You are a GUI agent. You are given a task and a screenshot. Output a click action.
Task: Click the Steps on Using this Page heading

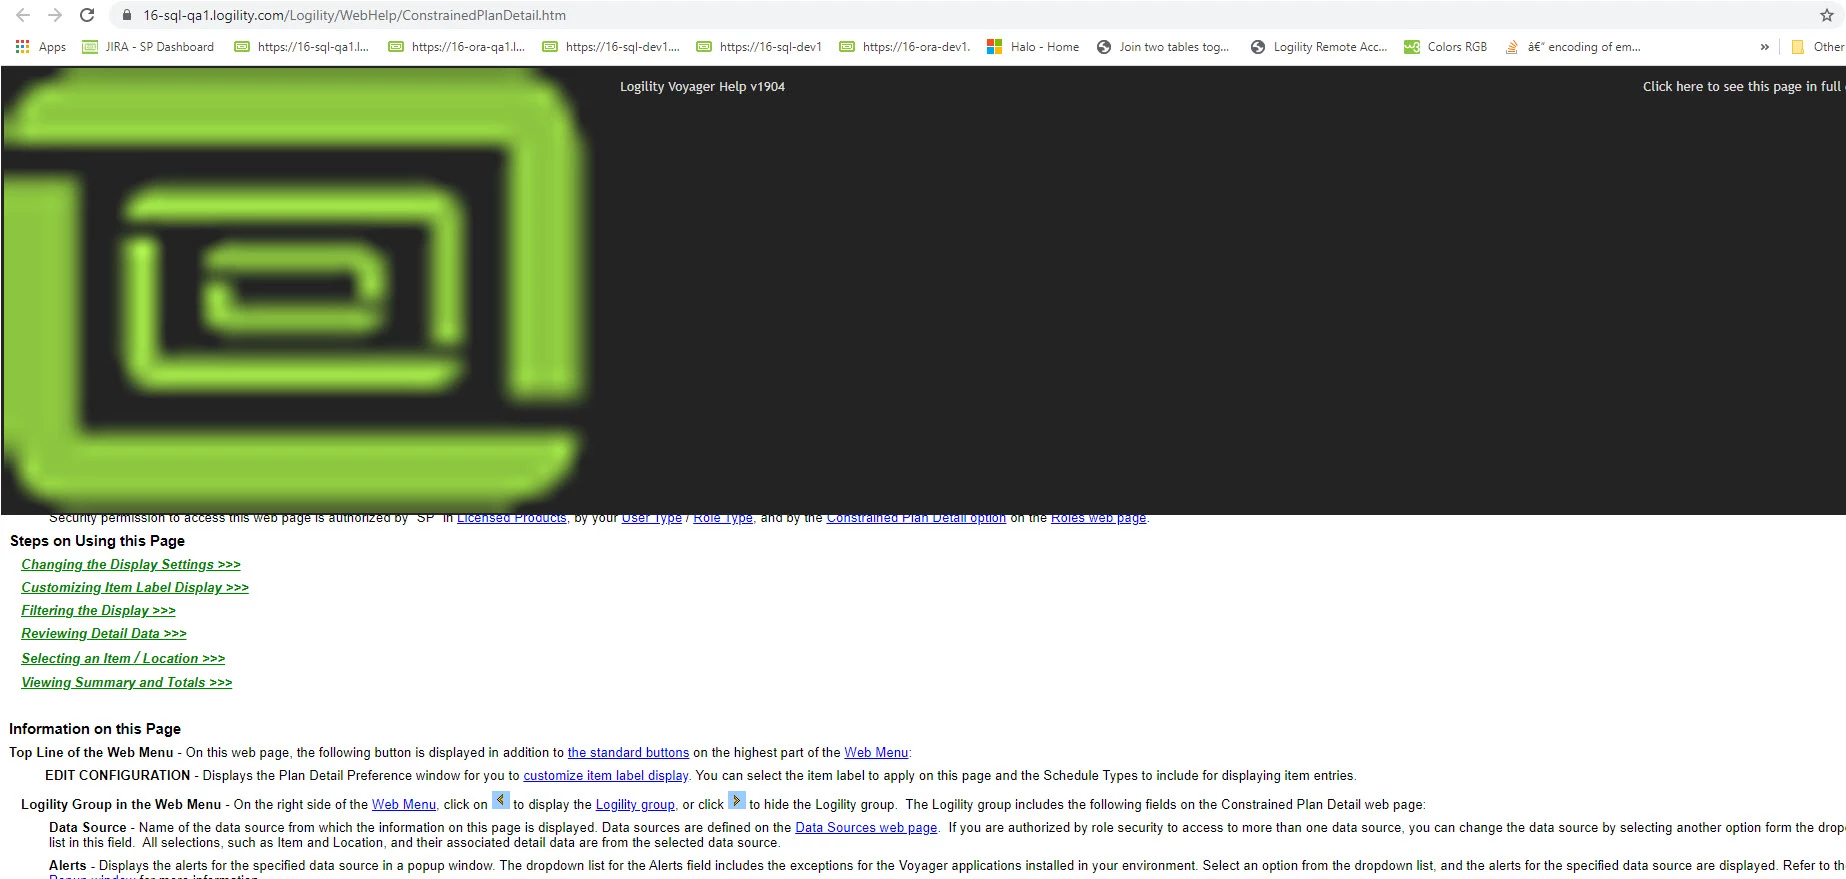coord(97,541)
